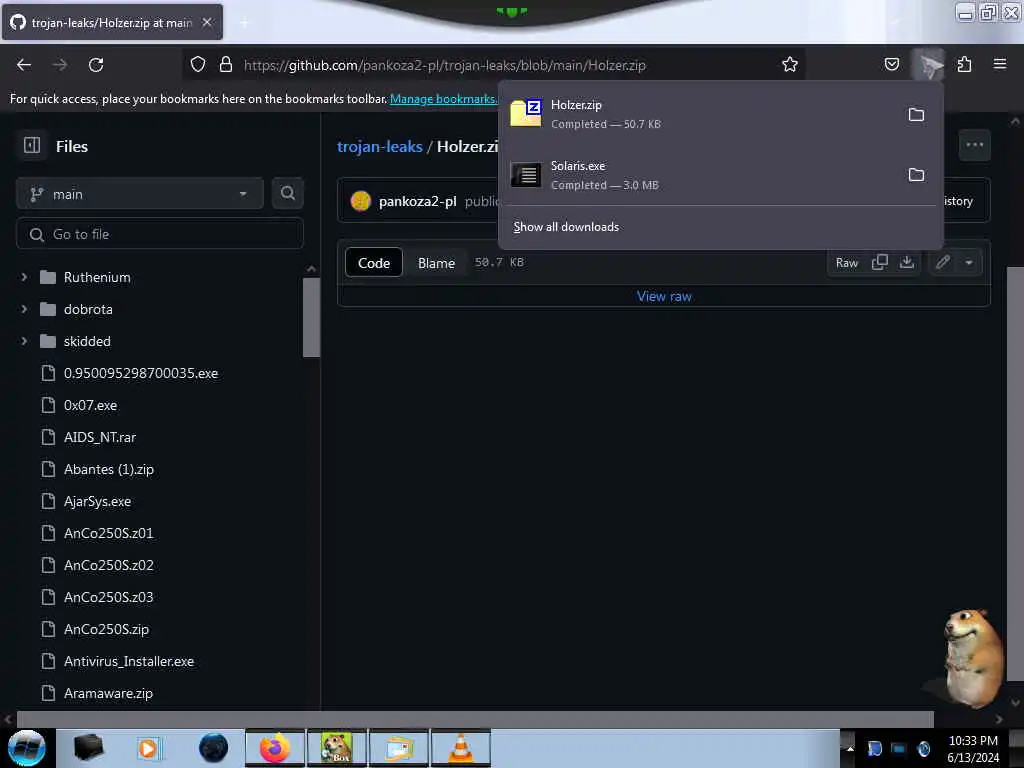Open VLC media player from the taskbar
The height and width of the screenshot is (768, 1024).
point(461,748)
